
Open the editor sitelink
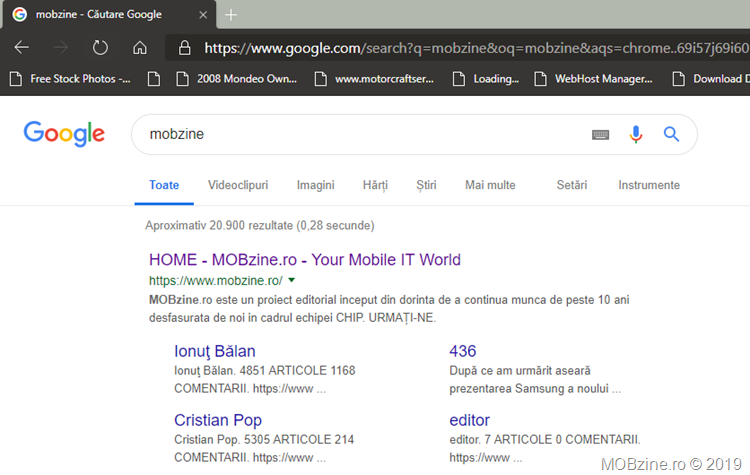(x=469, y=420)
